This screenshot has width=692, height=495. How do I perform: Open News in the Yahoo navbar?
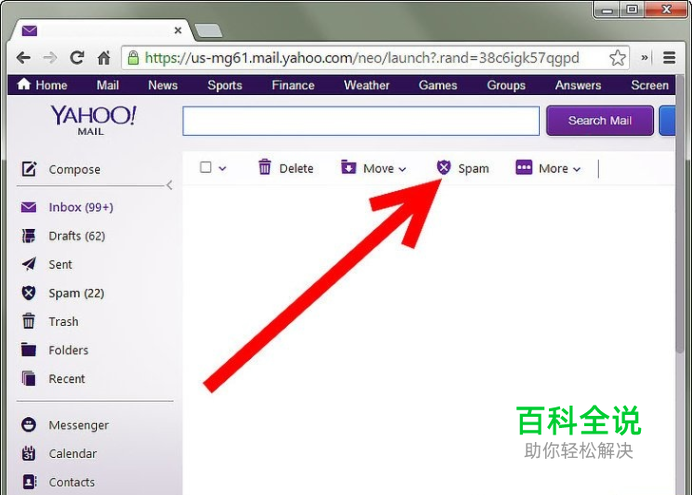click(x=163, y=85)
